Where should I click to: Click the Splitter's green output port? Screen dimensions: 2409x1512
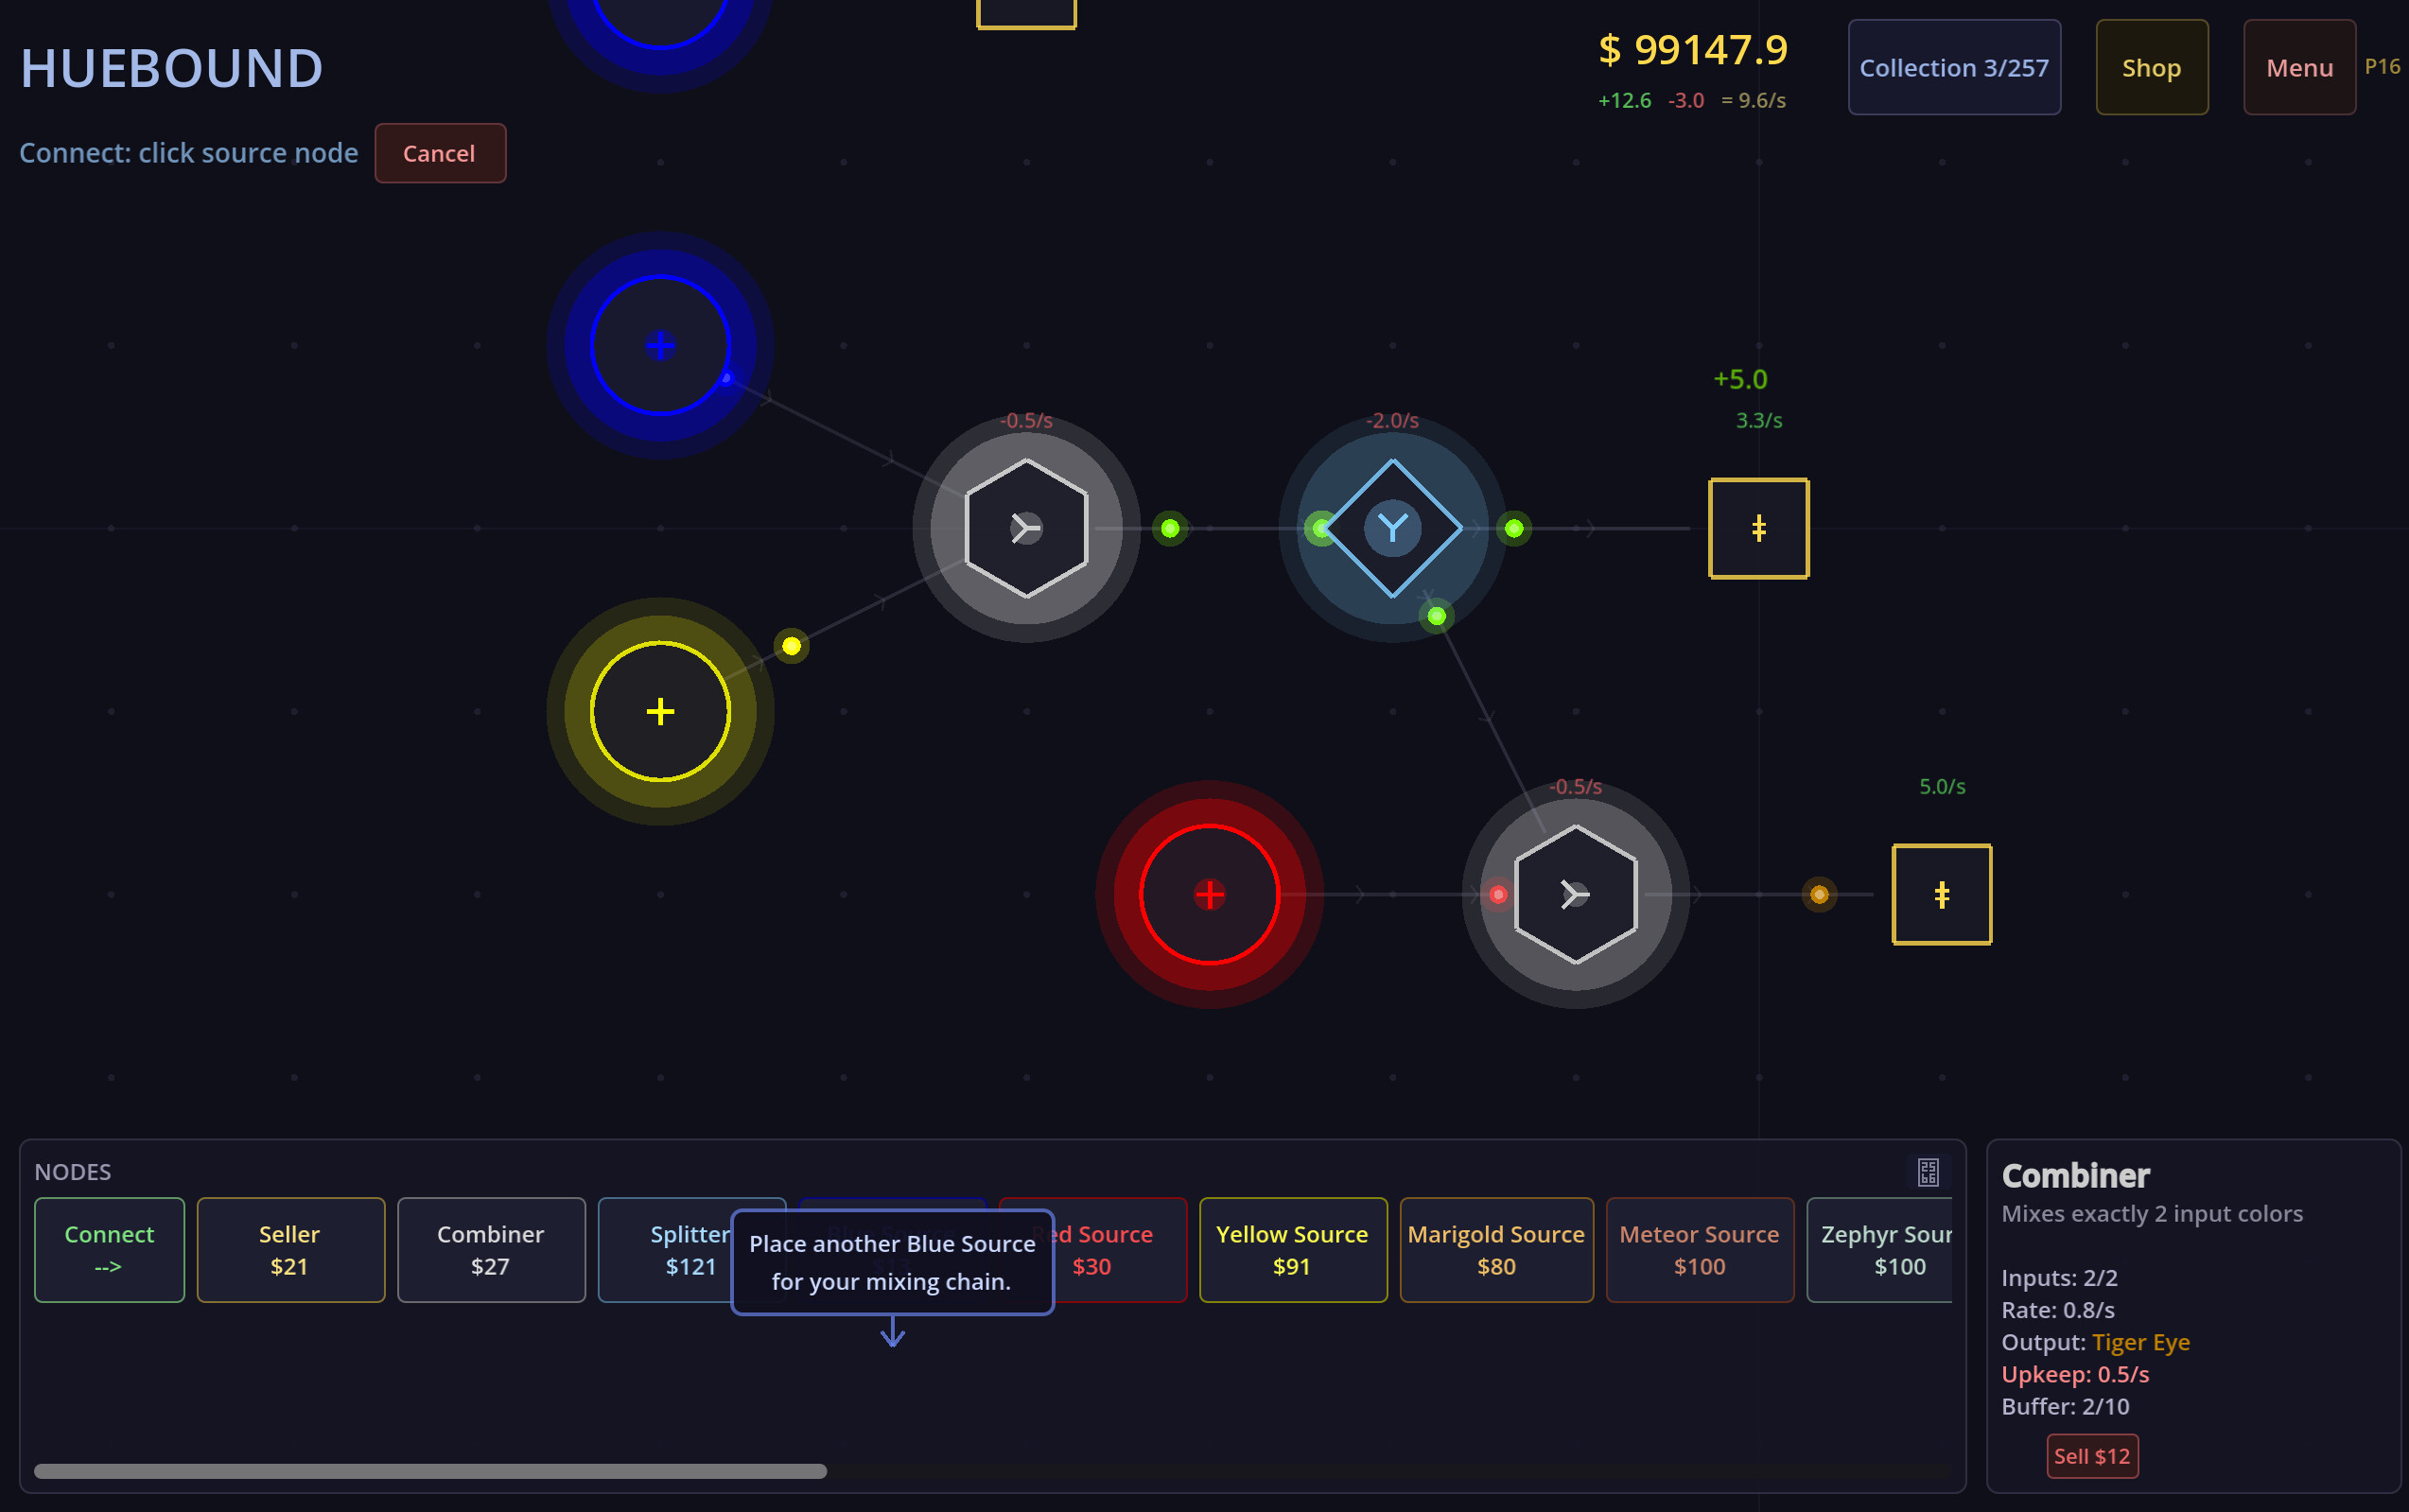[x=1515, y=528]
